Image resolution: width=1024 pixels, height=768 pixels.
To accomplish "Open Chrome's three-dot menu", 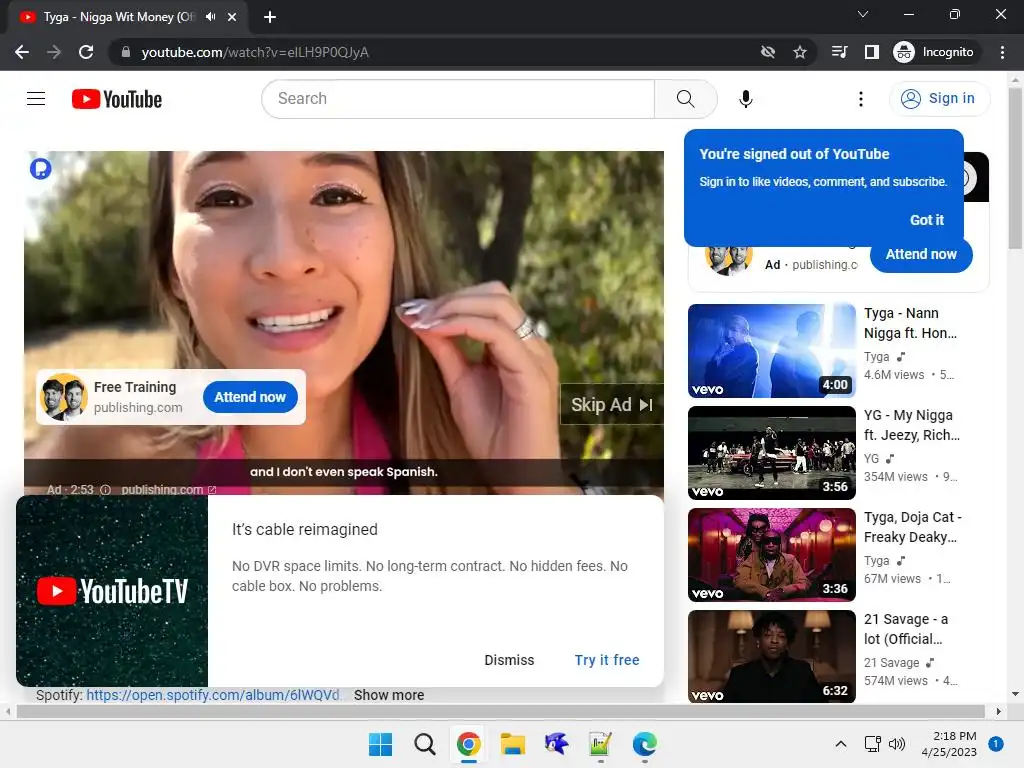I will [x=1002, y=52].
